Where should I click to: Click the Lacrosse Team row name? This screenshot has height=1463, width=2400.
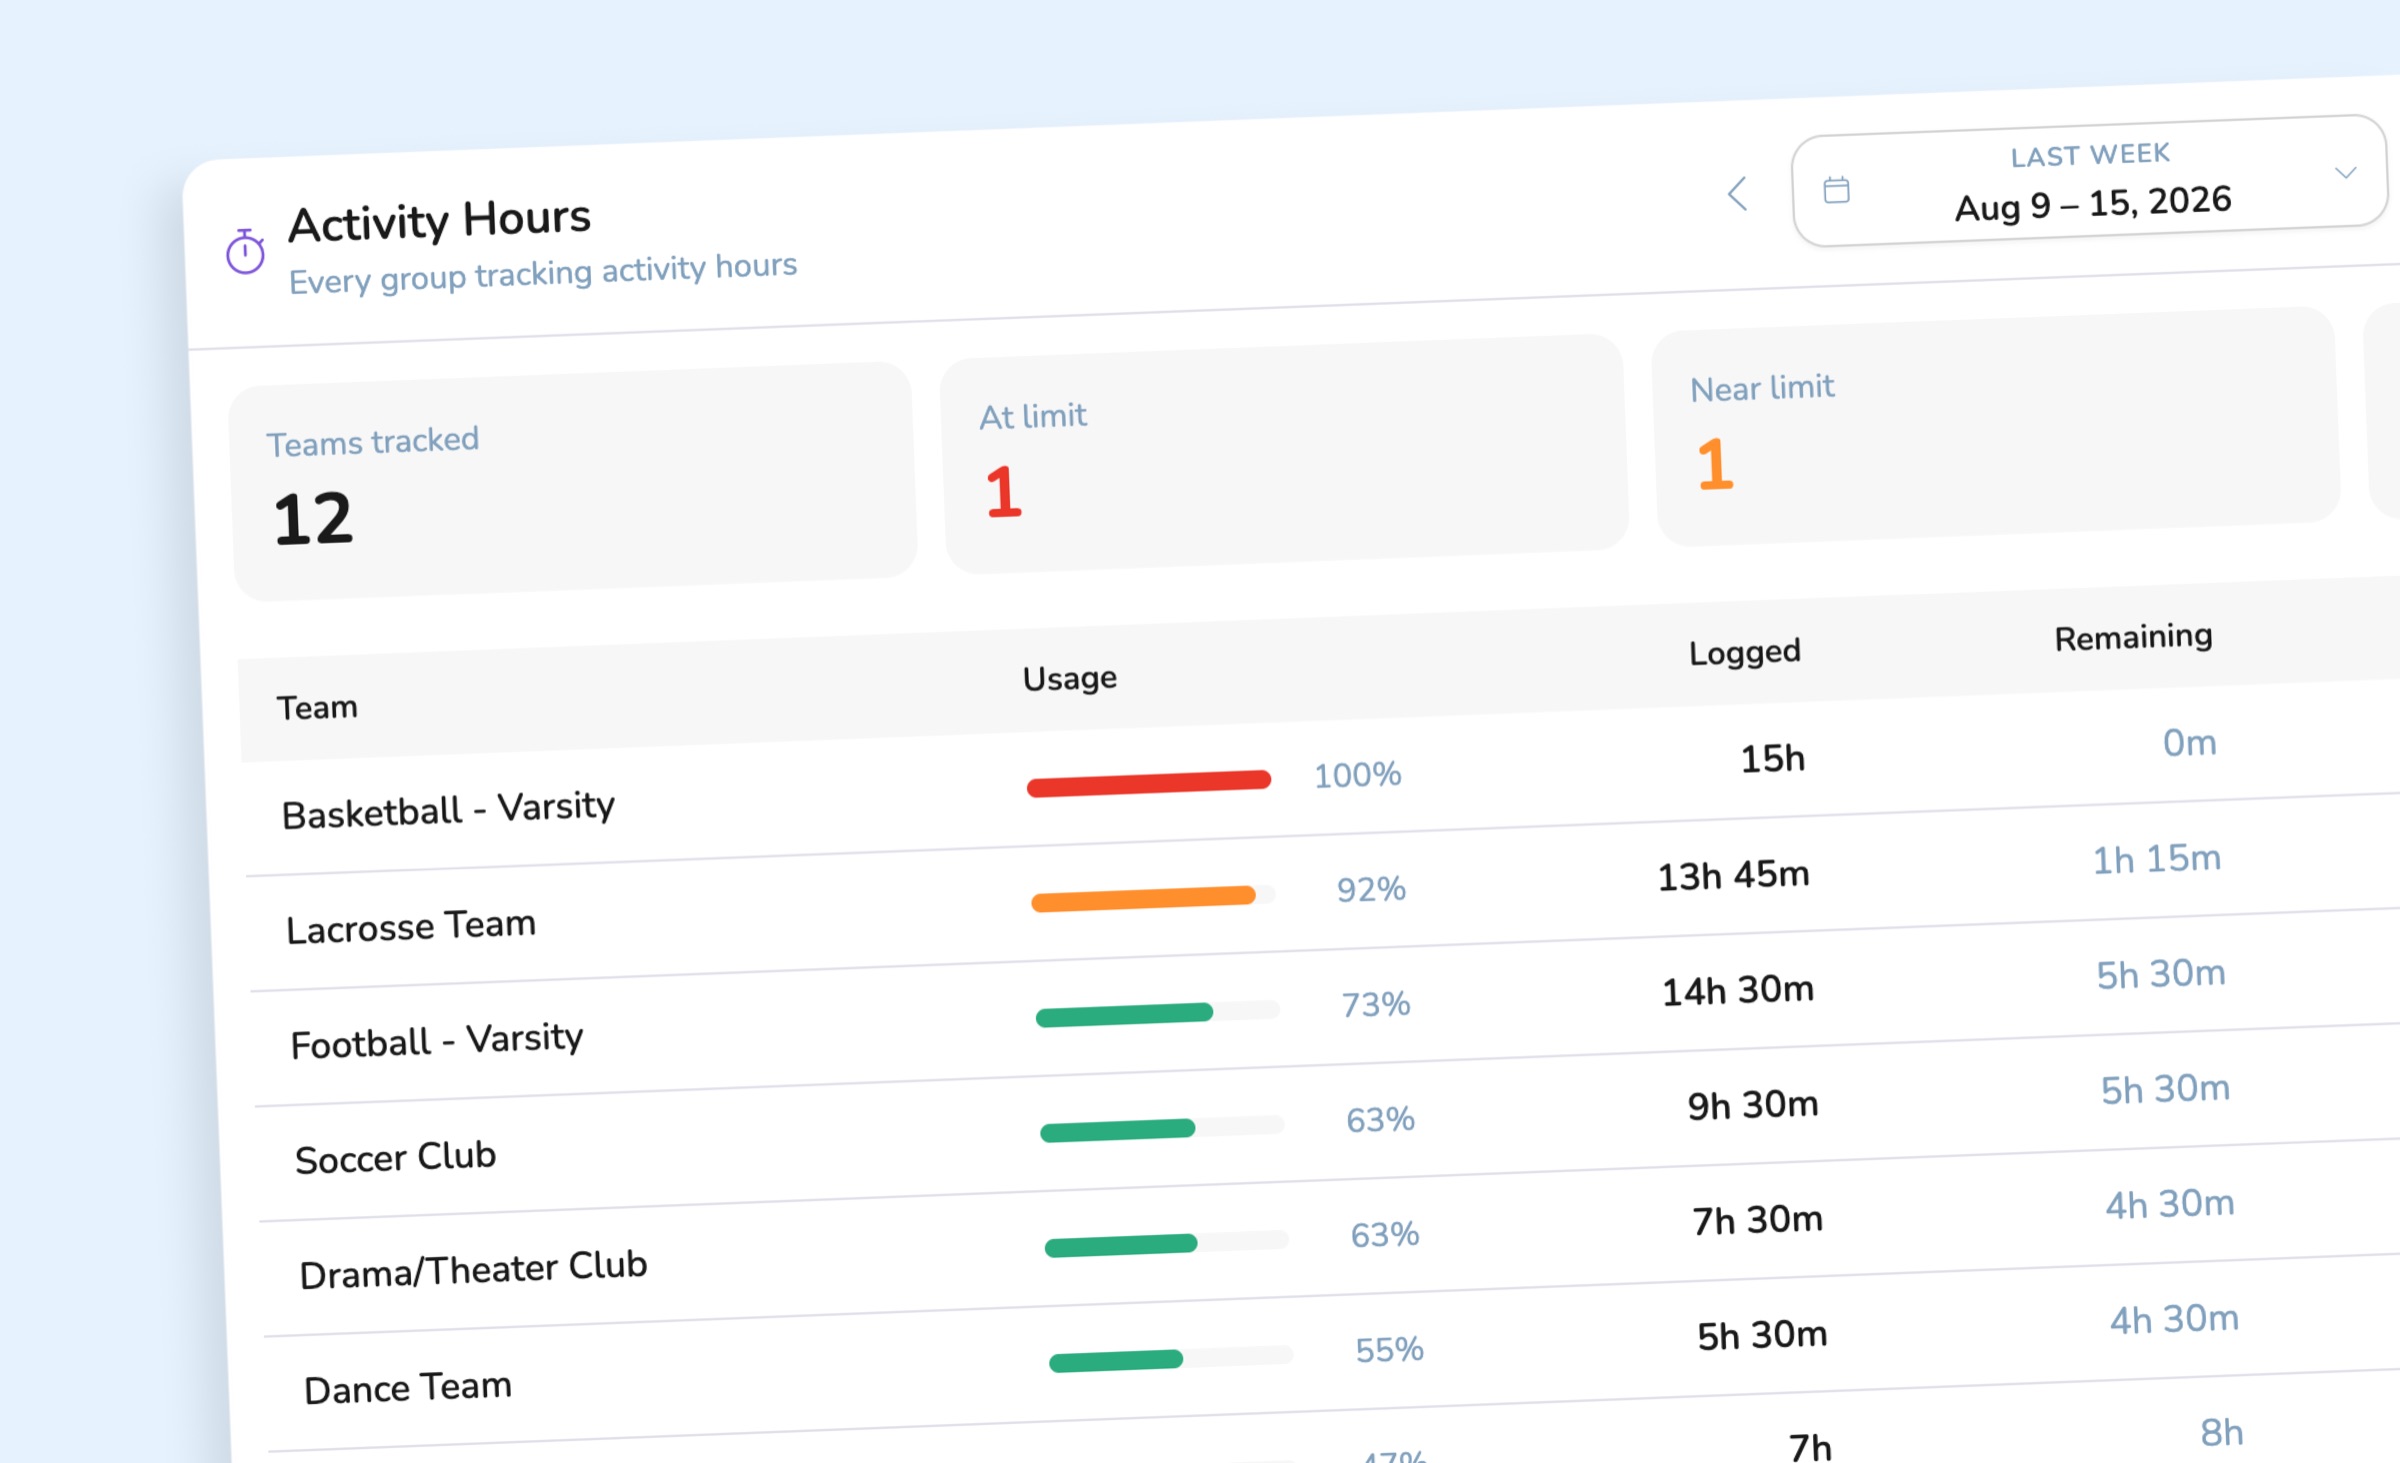pyautogui.click(x=411, y=926)
